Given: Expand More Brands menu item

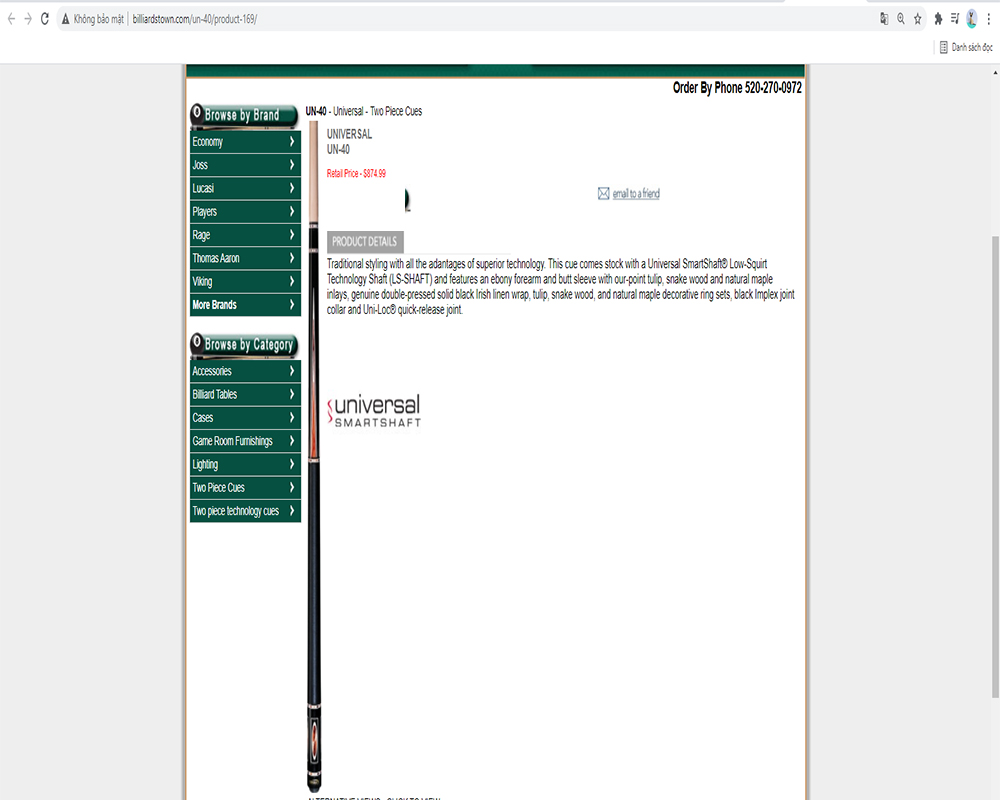Looking at the screenshot, I should 245,305.
